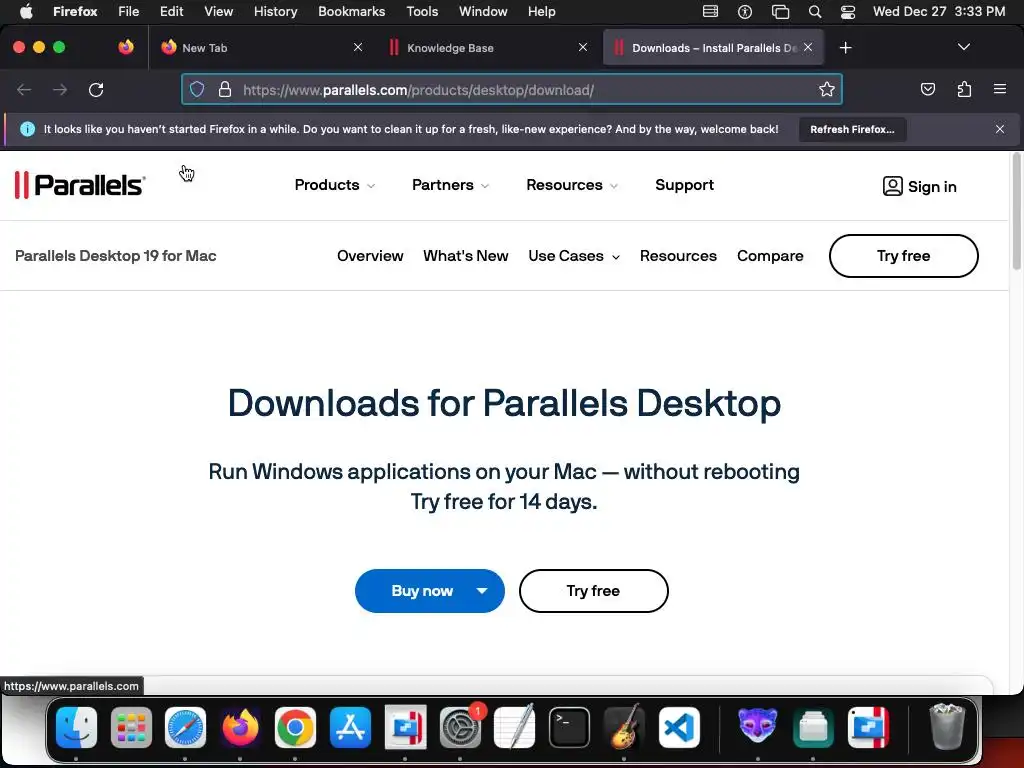This screenshot has height=768, width=1024.
Task: Open the Tools menu
Action: pyautogui.click(x=422, y=11)
